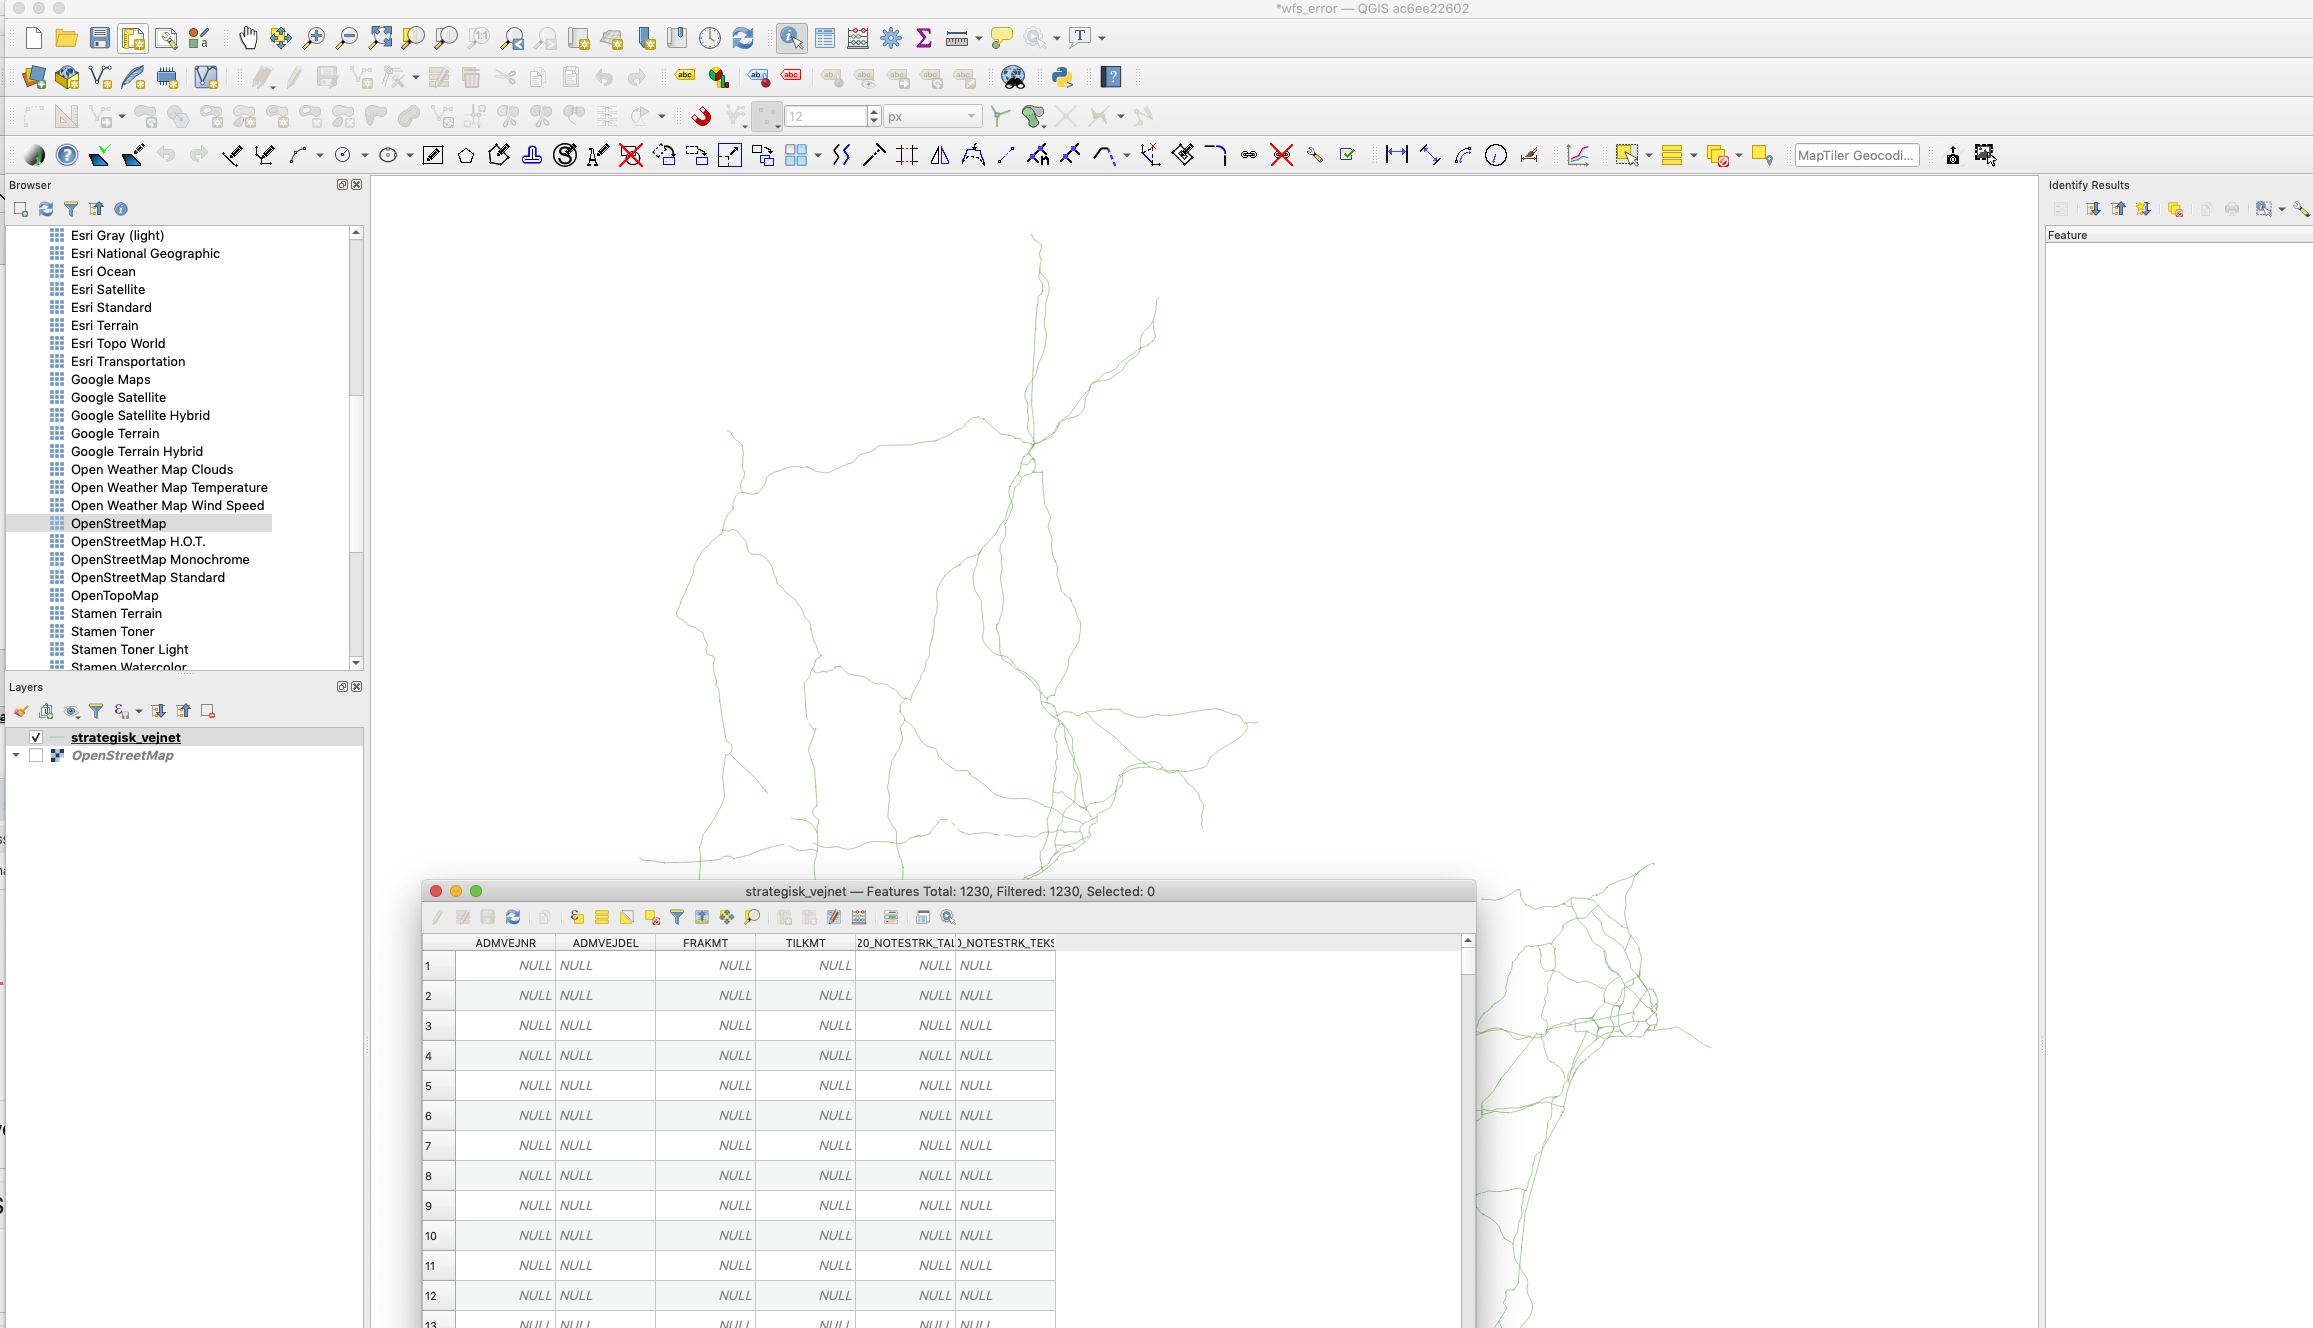Open the Measure Line tool
2313x1328 pixels.
coord(956,38)
